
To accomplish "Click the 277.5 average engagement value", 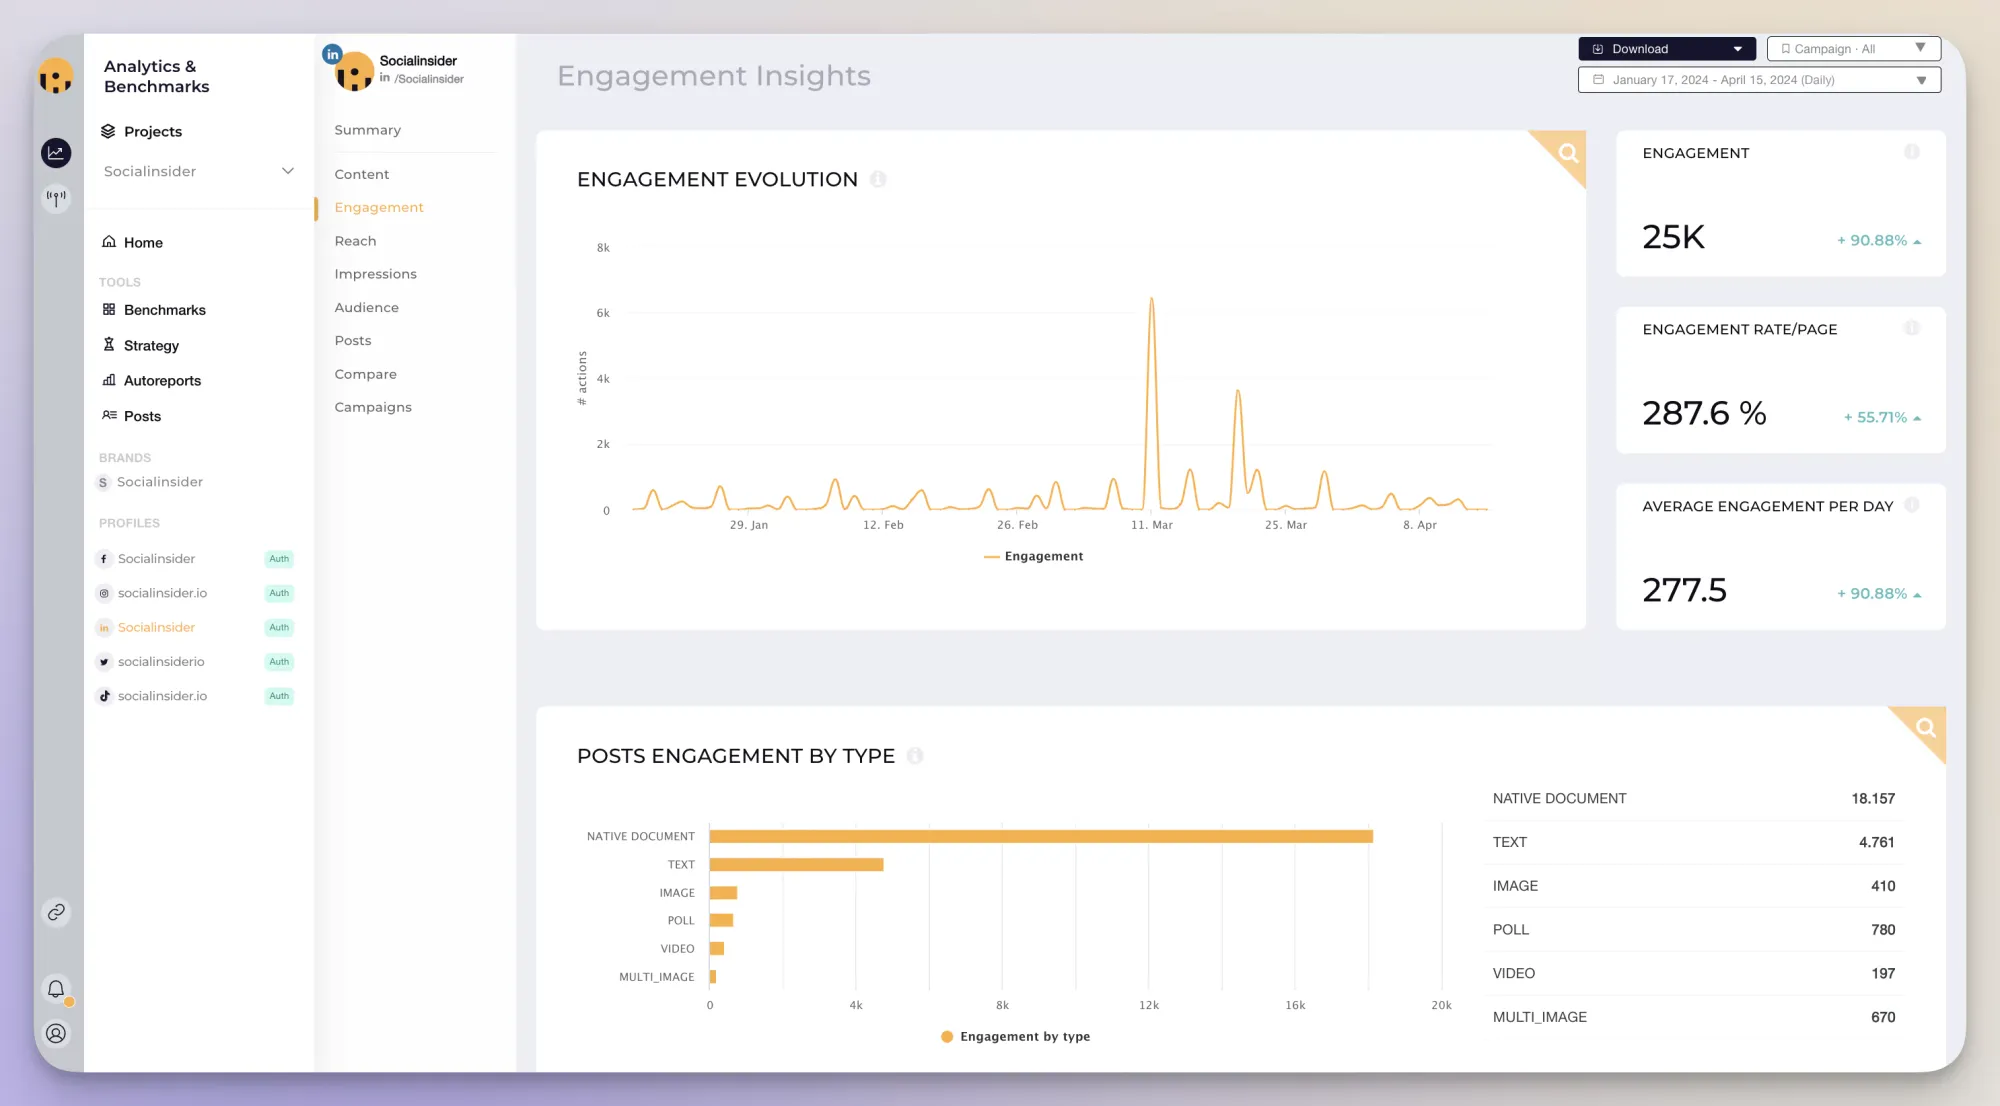I will point(1684,590).
